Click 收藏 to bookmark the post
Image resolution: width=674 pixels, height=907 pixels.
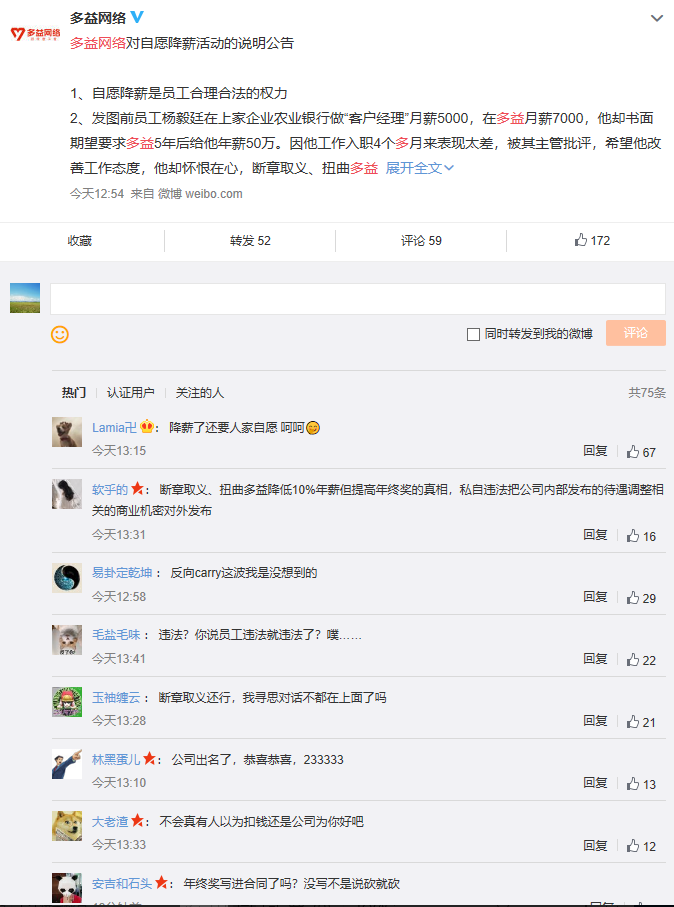coord(80,241)
